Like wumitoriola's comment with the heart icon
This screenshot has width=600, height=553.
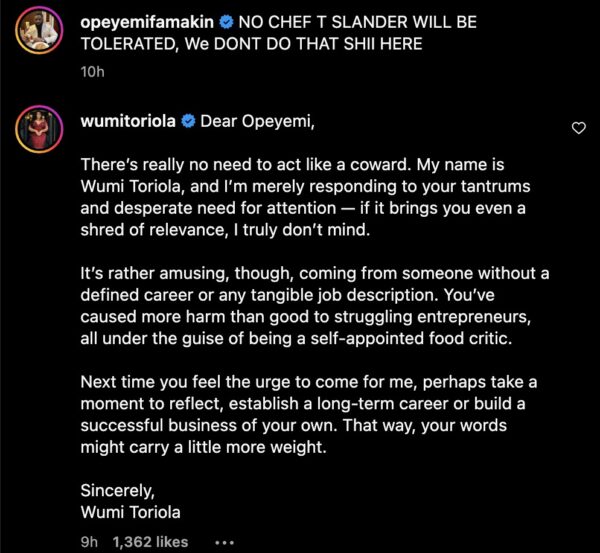pos(577,128)
